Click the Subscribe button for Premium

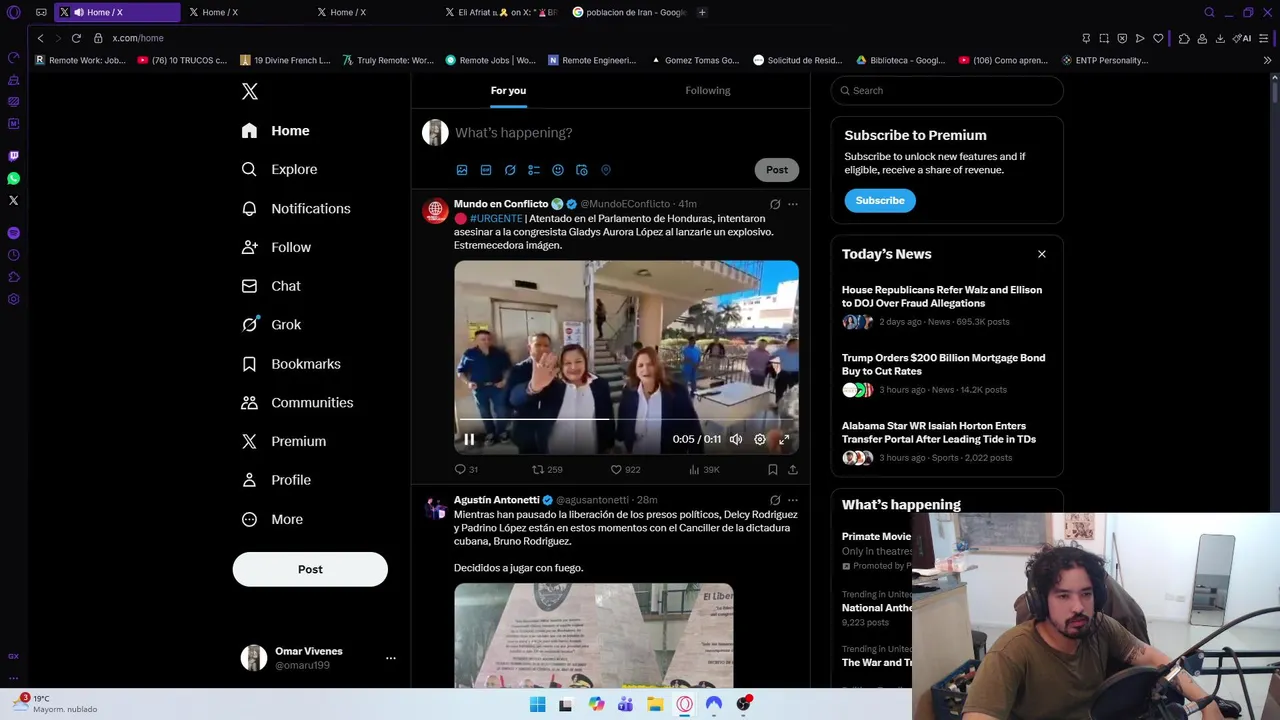(880, 200)
